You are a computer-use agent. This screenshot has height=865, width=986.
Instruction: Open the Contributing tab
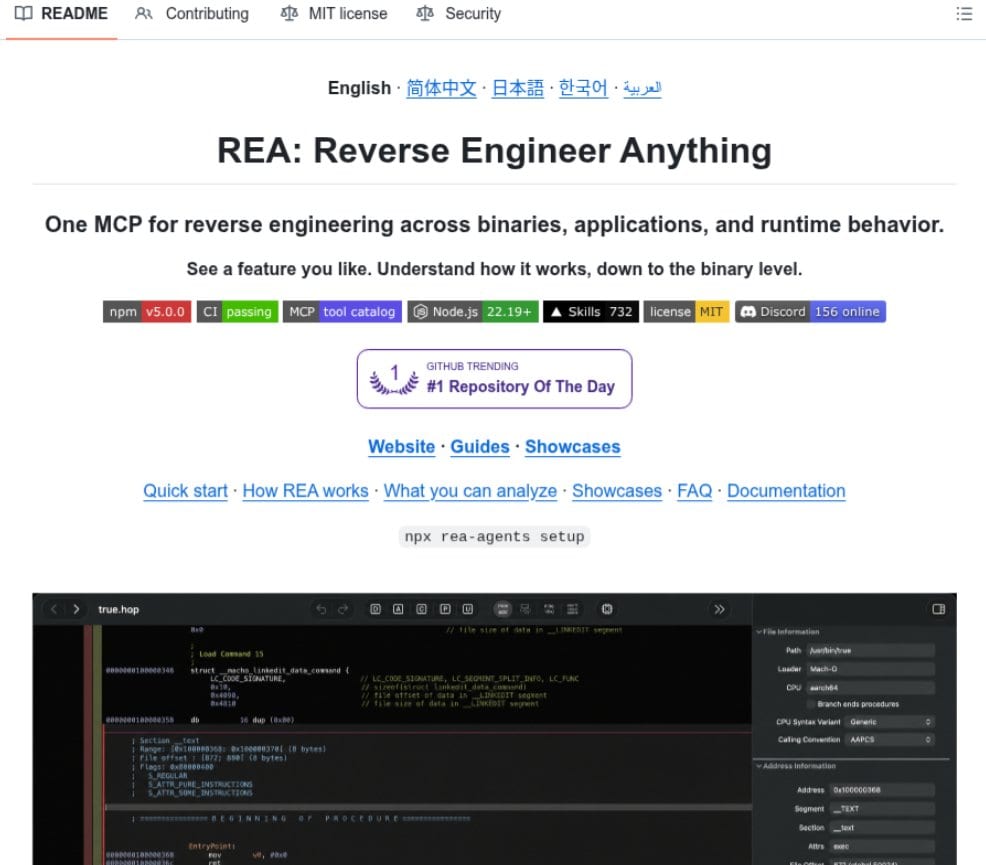(192, 14)
